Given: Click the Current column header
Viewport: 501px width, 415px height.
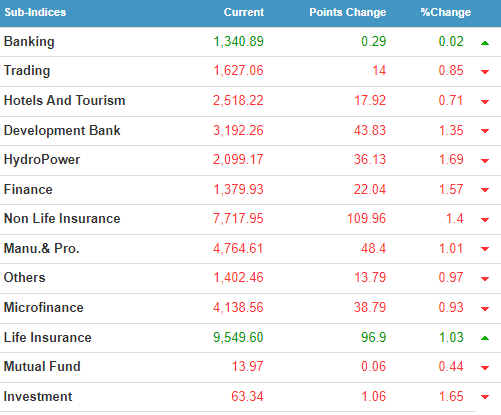Looking at the screenshot, I should click(244, 12).
